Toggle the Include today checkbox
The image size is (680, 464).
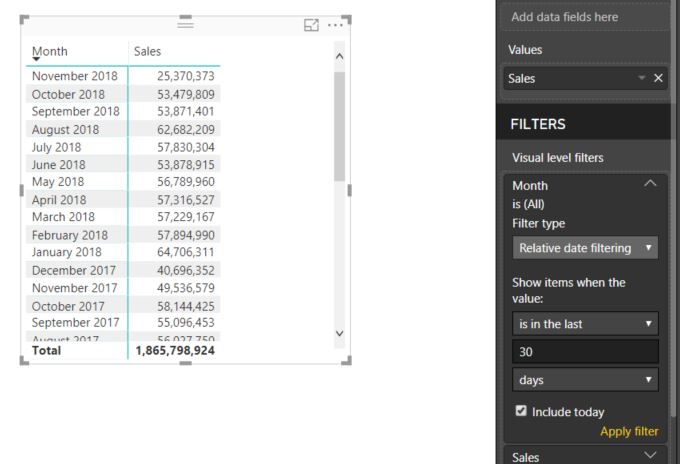(521, 411)
